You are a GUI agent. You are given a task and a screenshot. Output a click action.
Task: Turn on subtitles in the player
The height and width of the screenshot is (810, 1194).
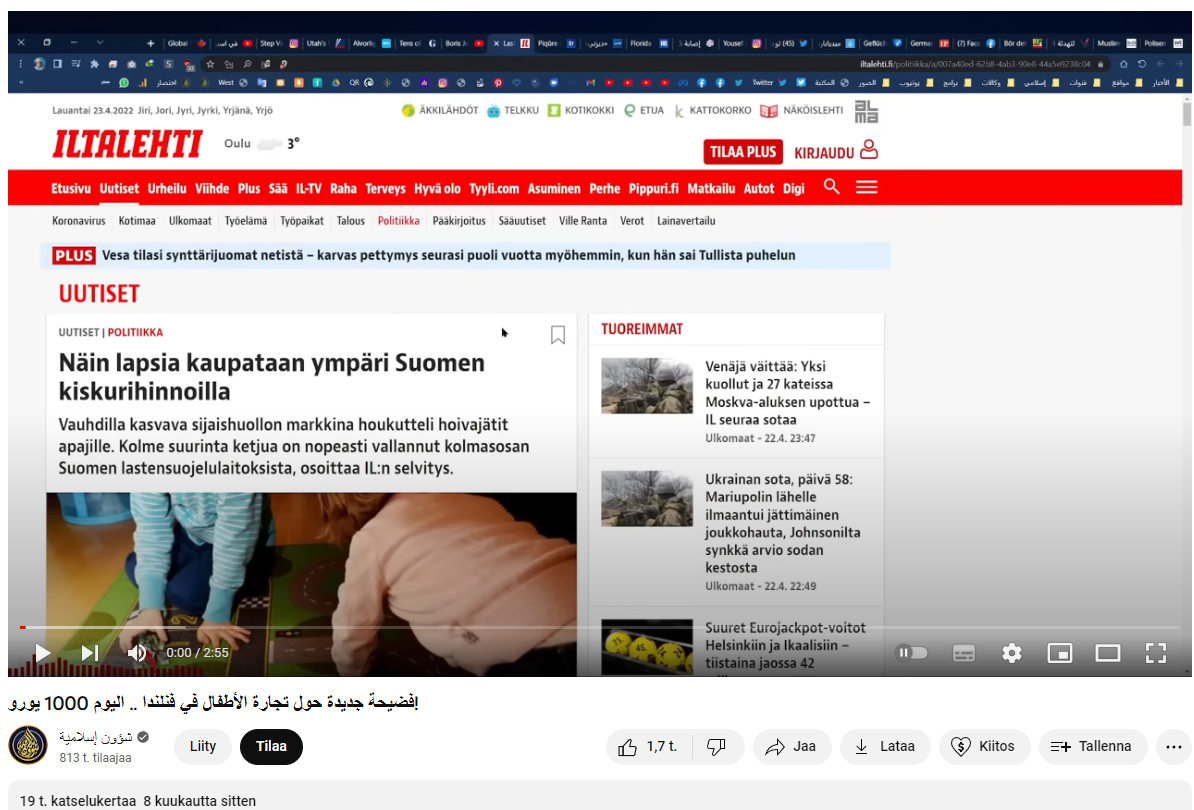click(x=963, y=653)
